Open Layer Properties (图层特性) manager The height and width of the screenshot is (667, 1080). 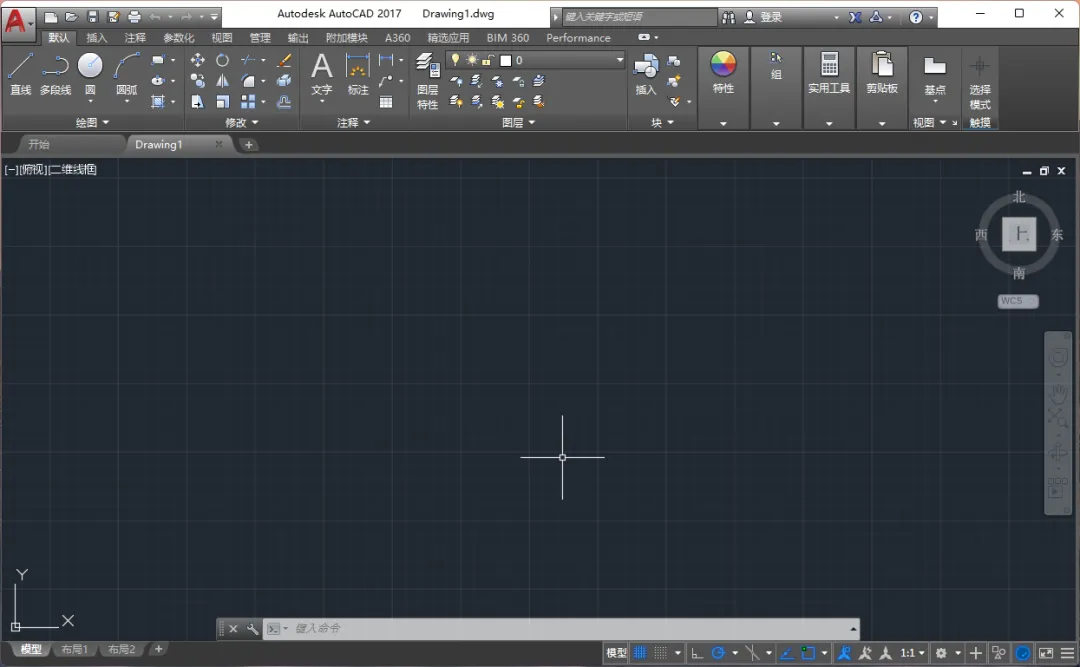point(428,81)
